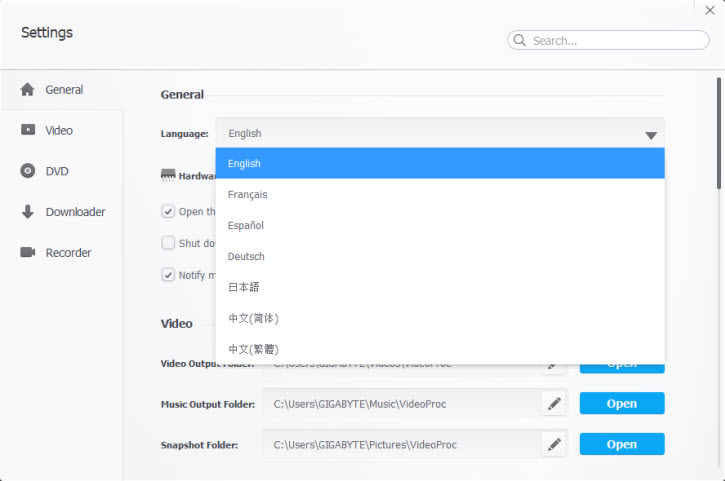Click the magnifier icon in search box
Screen dimensions: 725x481
(x=520, y=41)
